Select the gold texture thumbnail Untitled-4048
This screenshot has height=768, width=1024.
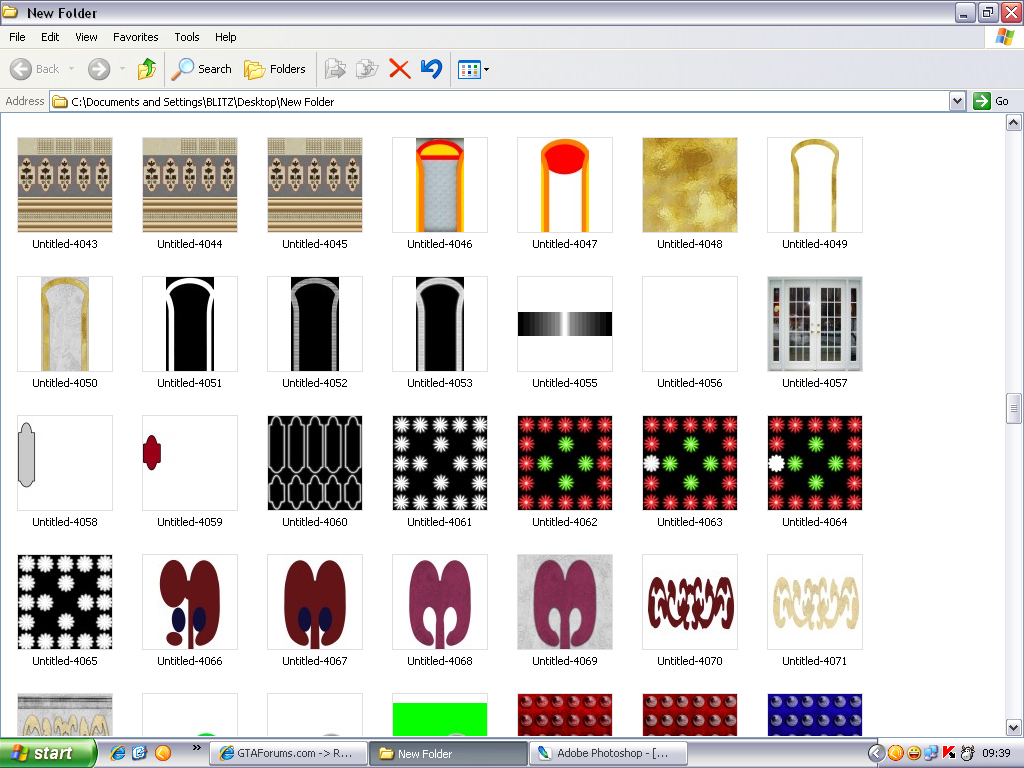(x=689, y=185)
